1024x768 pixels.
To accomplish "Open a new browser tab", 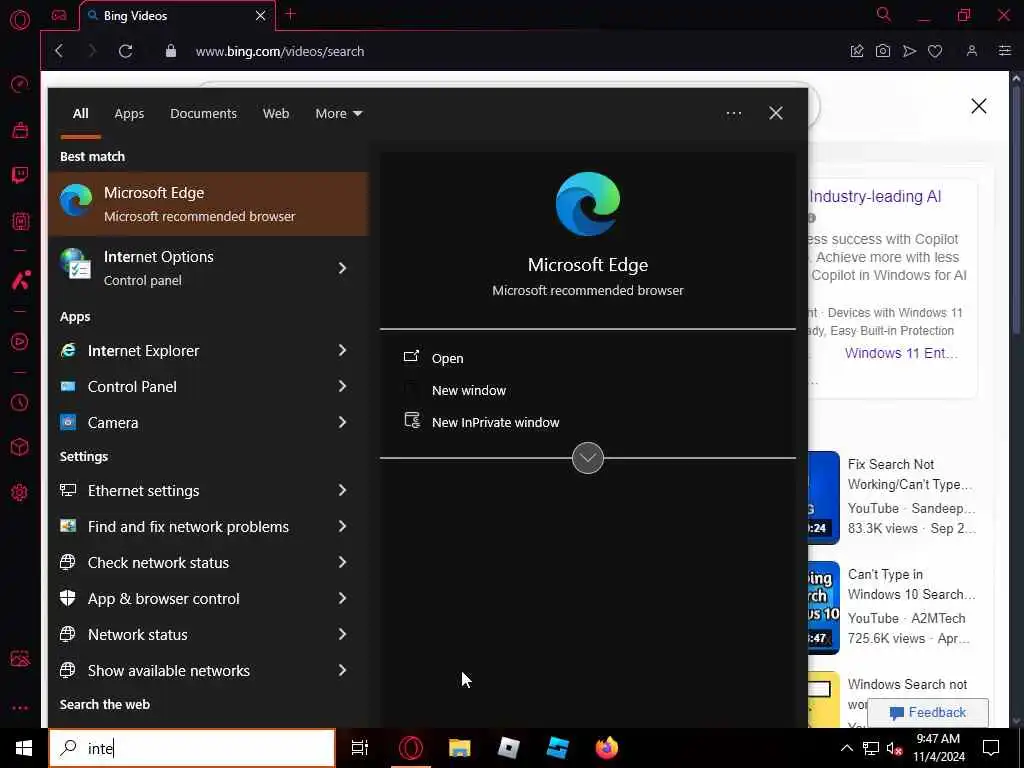I will [x=291, y=14].
